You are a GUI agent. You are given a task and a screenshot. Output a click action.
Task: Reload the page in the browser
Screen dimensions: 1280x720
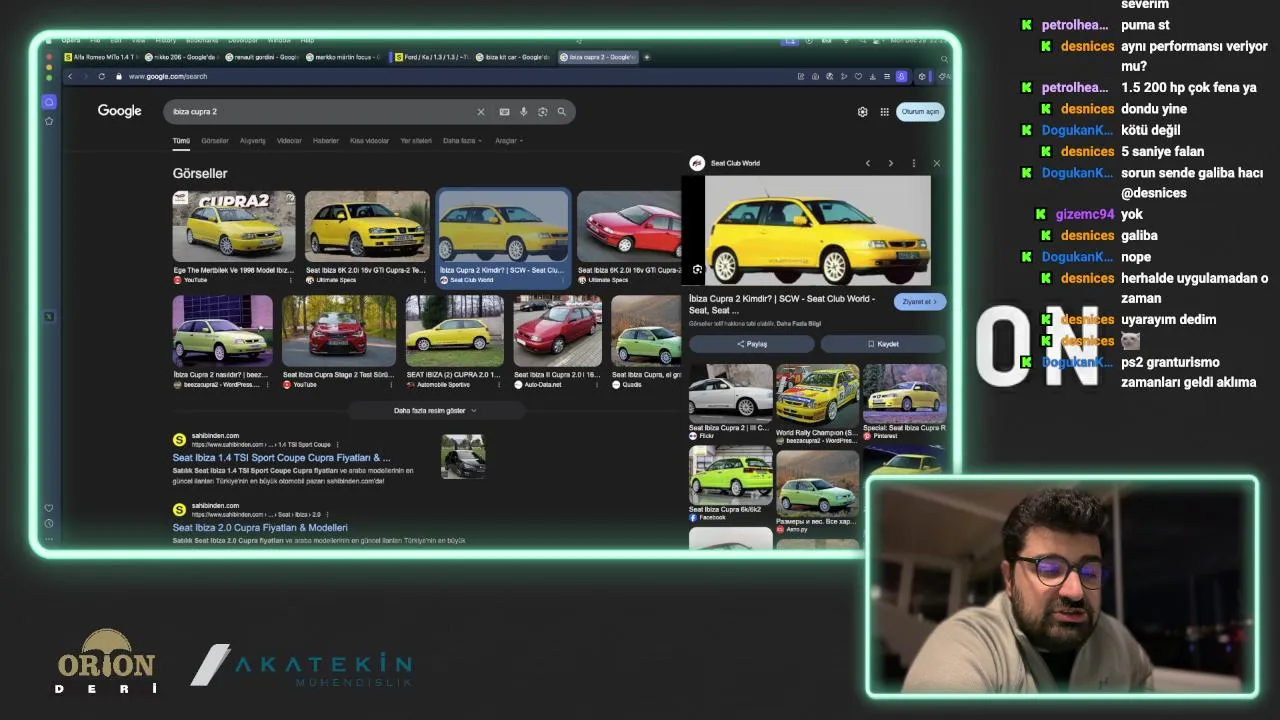[101, 76]
